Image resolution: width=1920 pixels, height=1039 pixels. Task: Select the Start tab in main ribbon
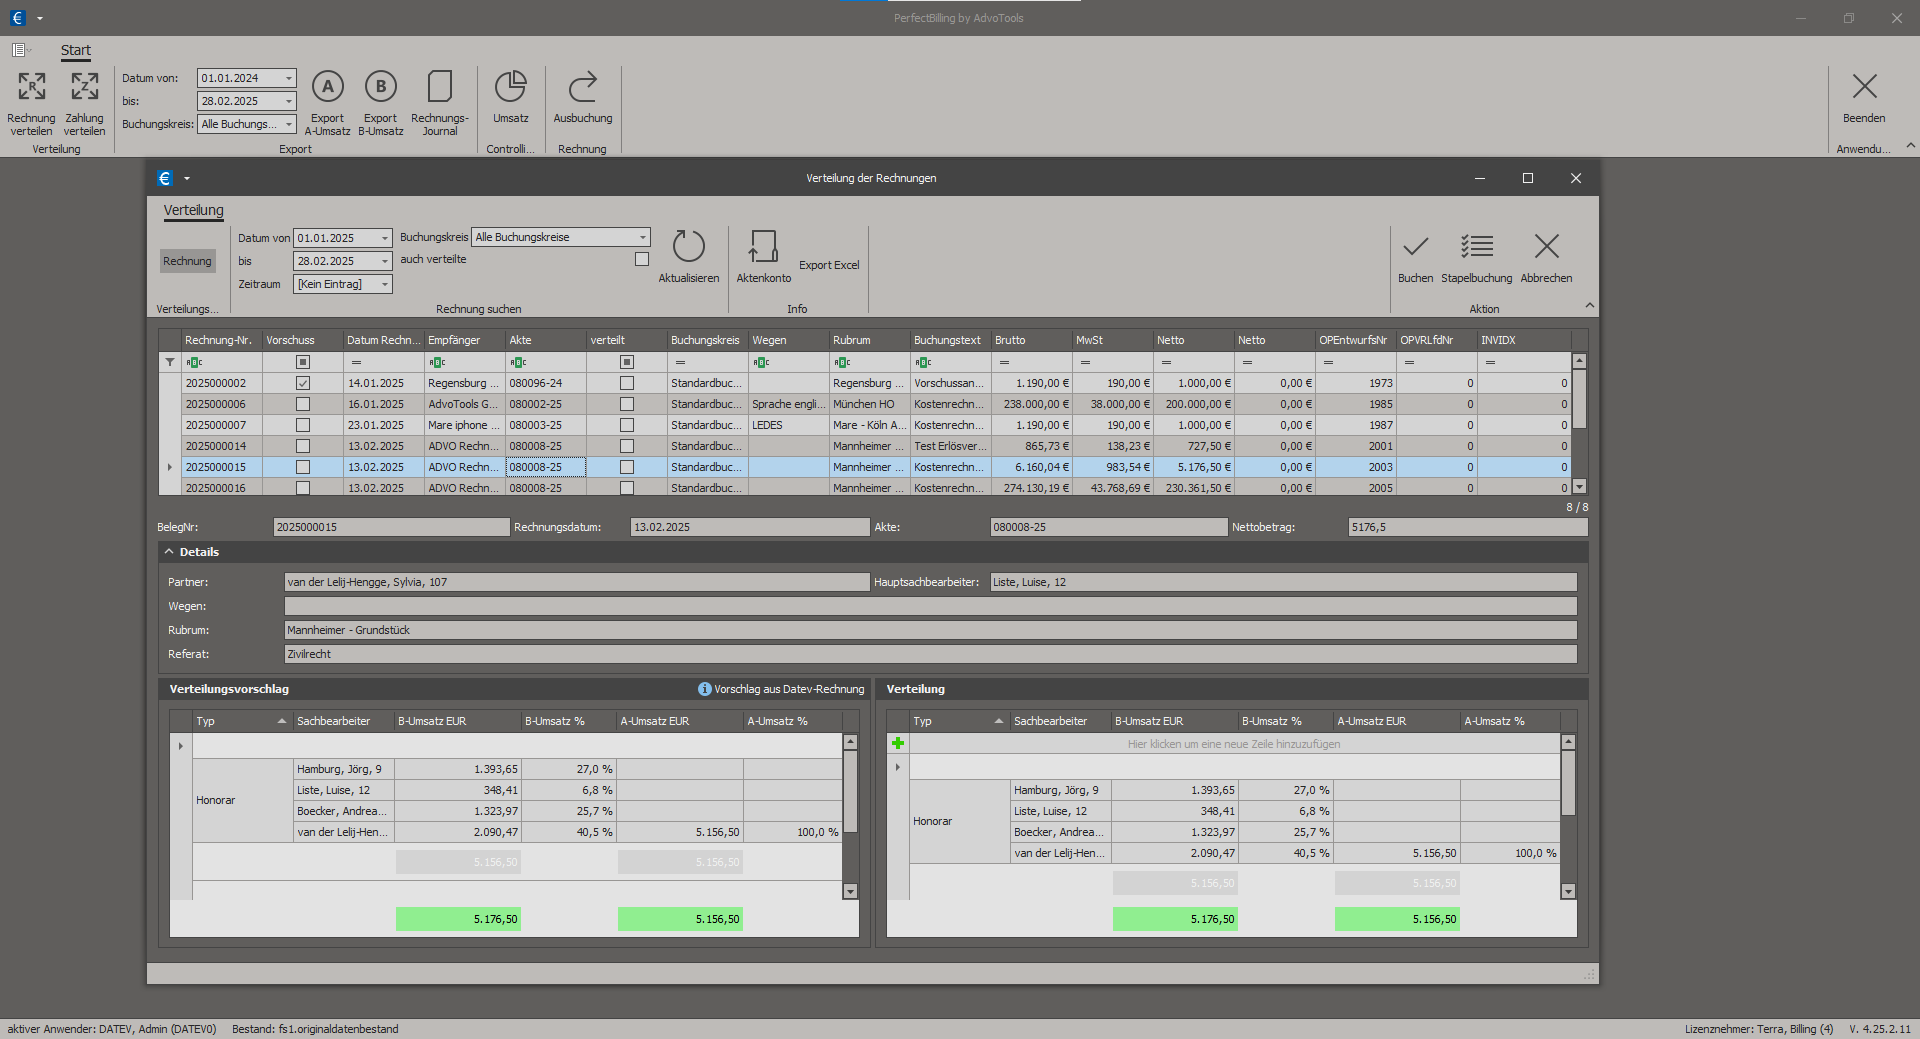click(75, 50)
